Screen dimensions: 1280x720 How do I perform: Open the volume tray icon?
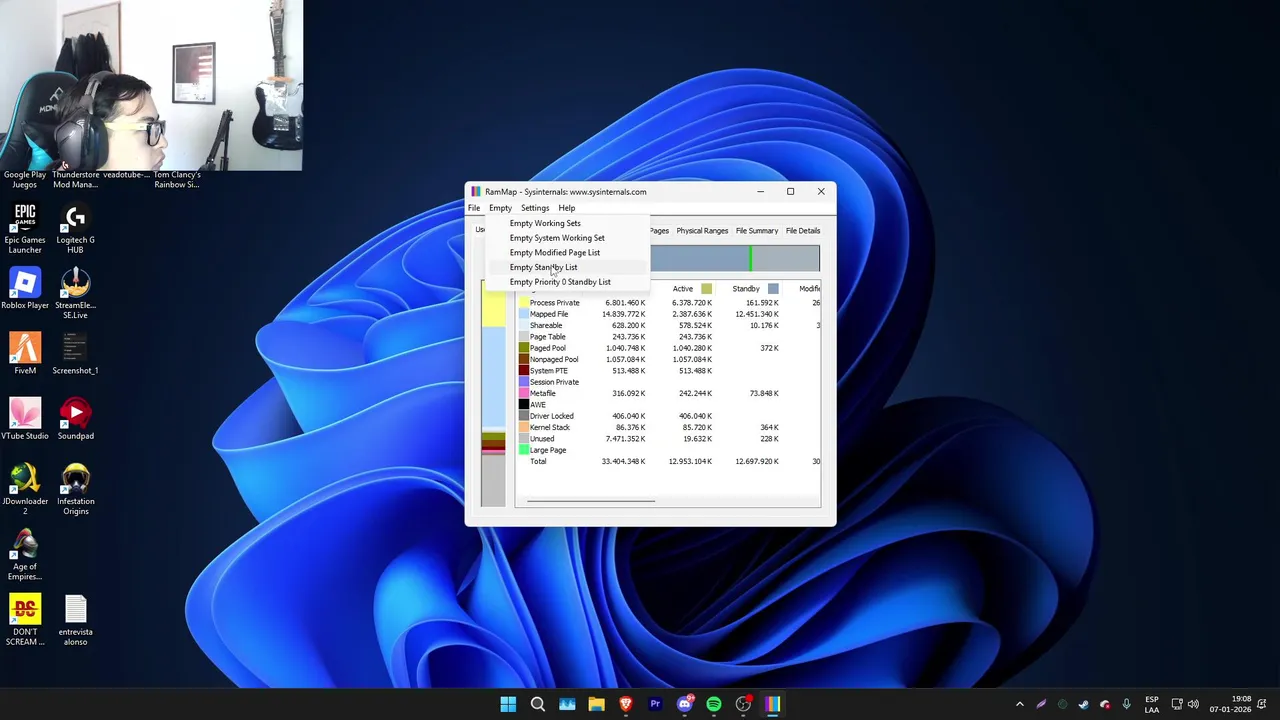click(x=1193, y=704)
